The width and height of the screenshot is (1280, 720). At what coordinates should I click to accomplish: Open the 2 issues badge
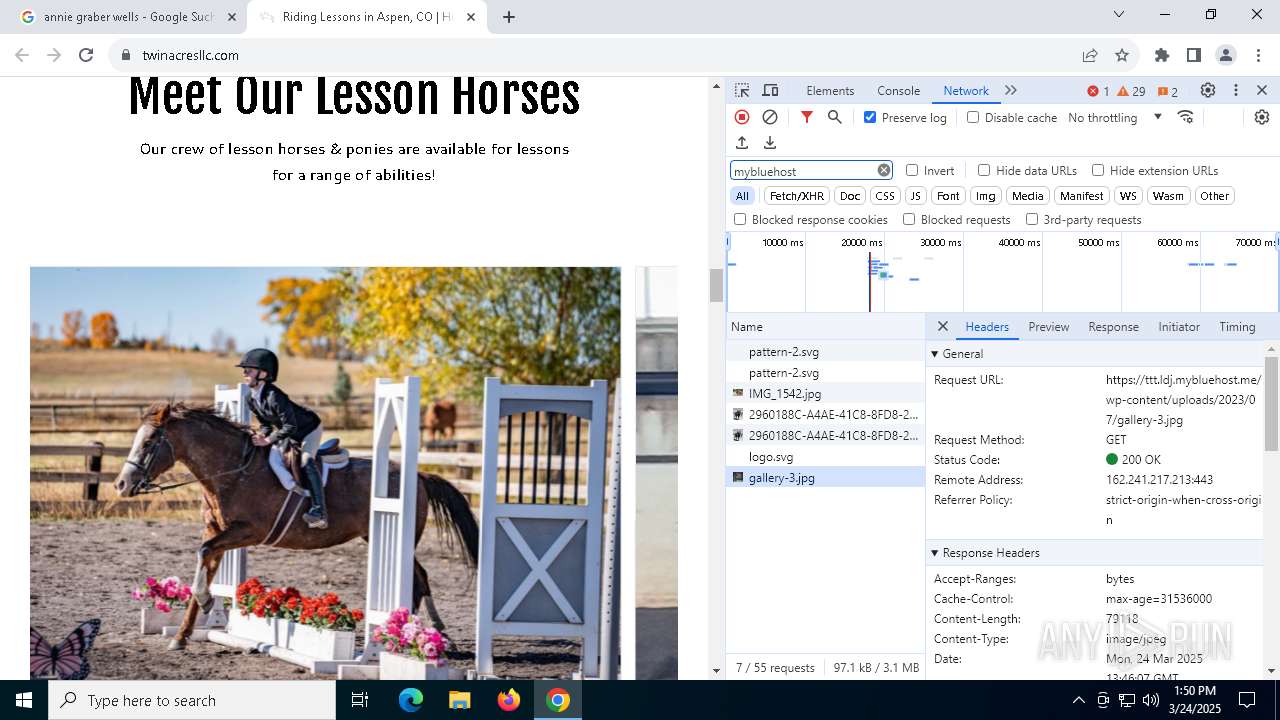(1167, 91)
